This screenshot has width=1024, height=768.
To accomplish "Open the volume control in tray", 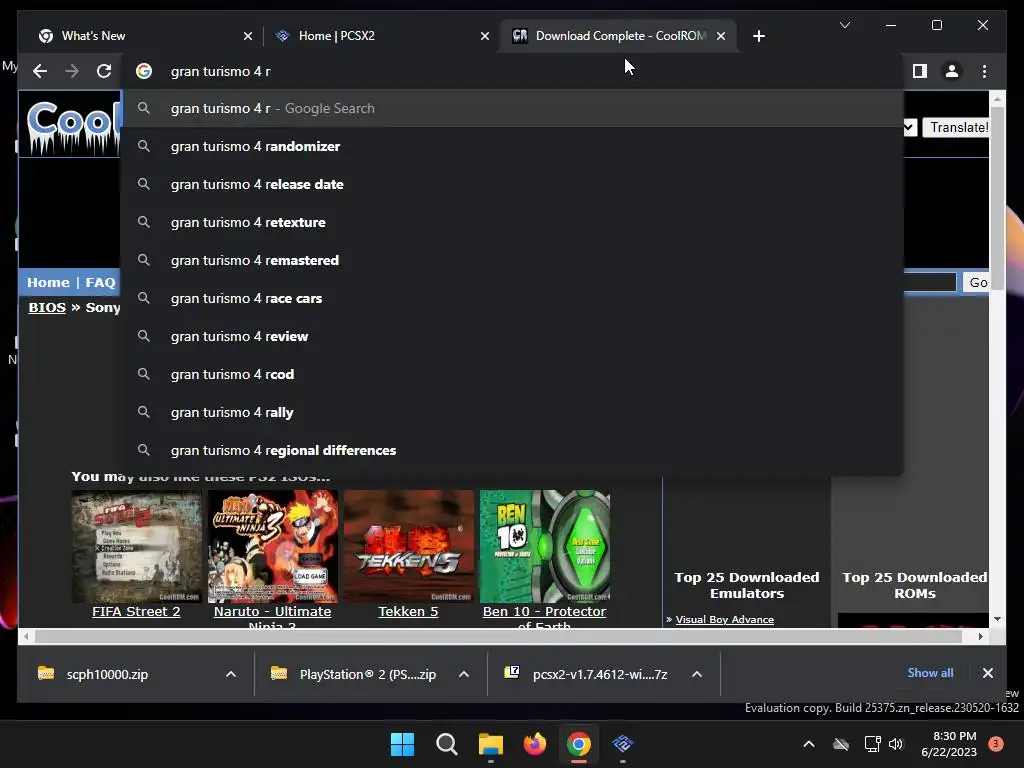I will [x=896, y=744].
